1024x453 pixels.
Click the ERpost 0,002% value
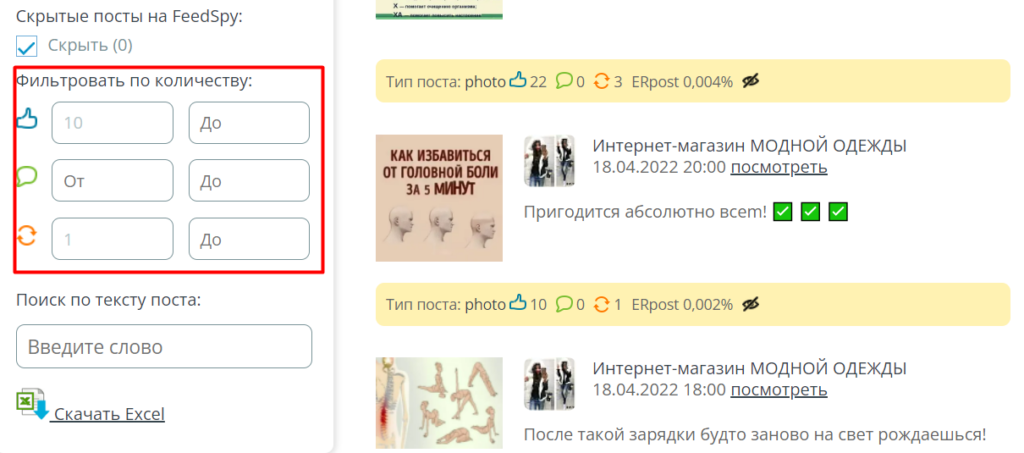(x=682, y=304)
